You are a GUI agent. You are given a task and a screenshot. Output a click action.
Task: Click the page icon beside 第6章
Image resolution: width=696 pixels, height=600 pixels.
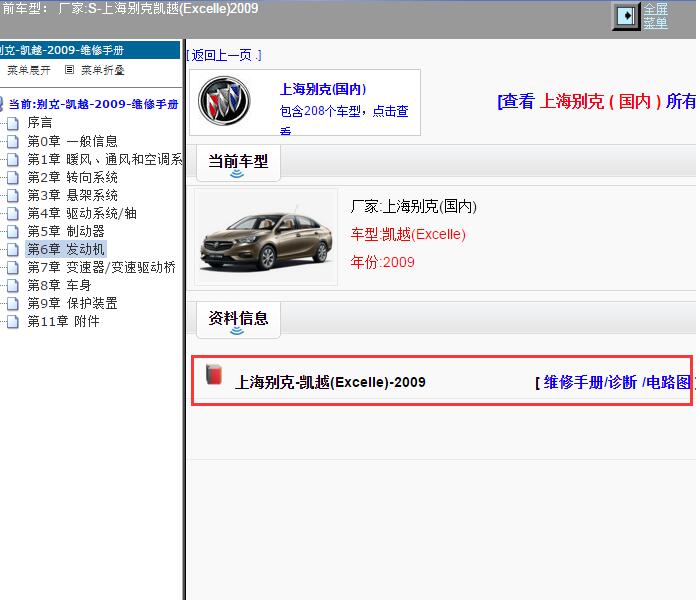pos(13,250)
